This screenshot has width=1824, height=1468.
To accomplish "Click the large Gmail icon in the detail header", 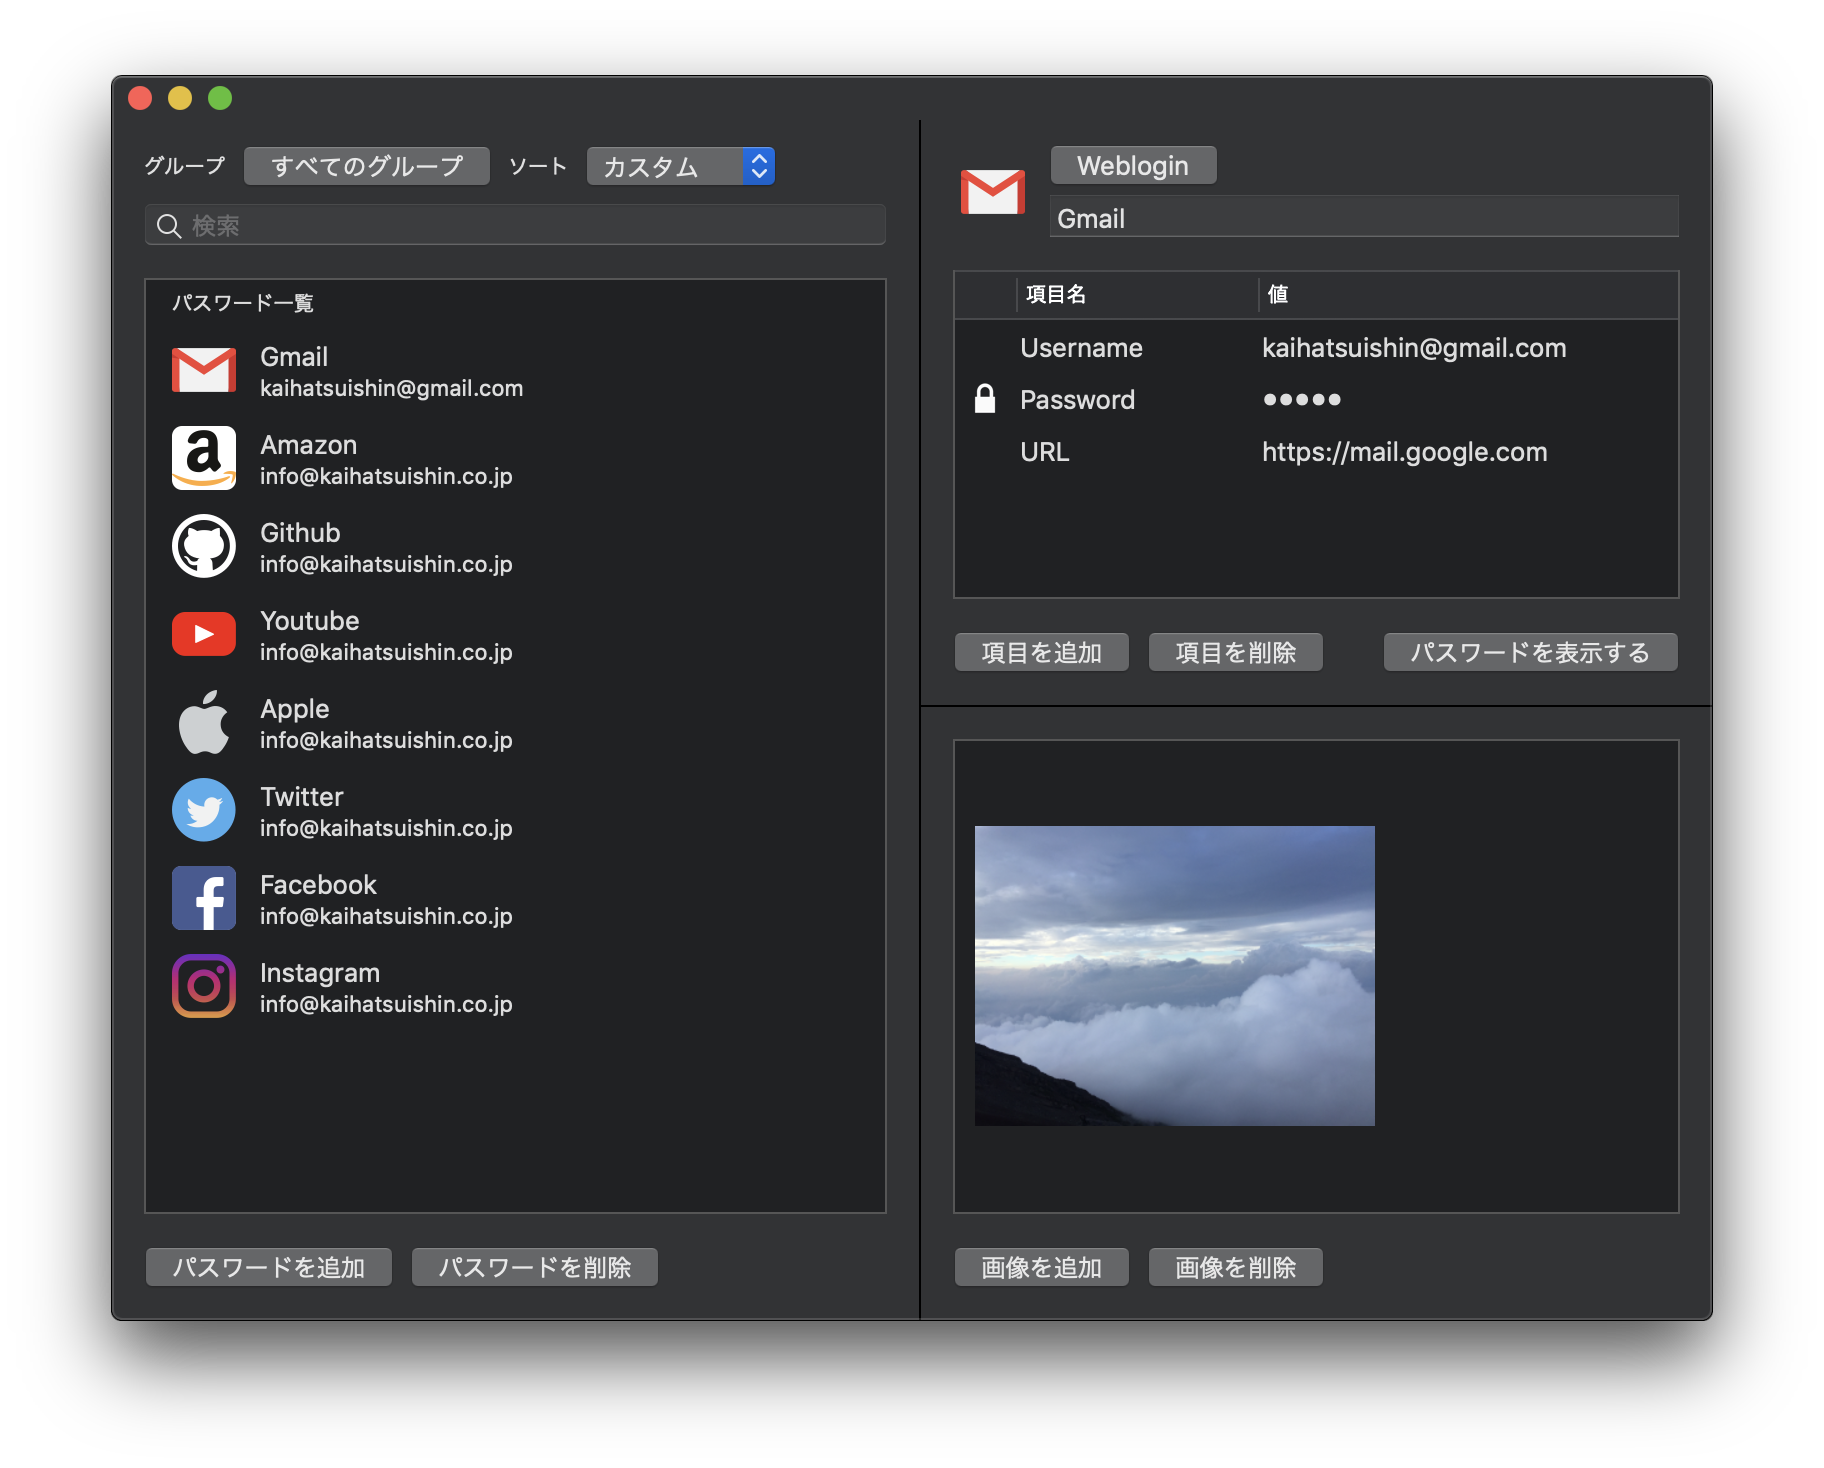I will pyautogui.click(x=992, y=192).
